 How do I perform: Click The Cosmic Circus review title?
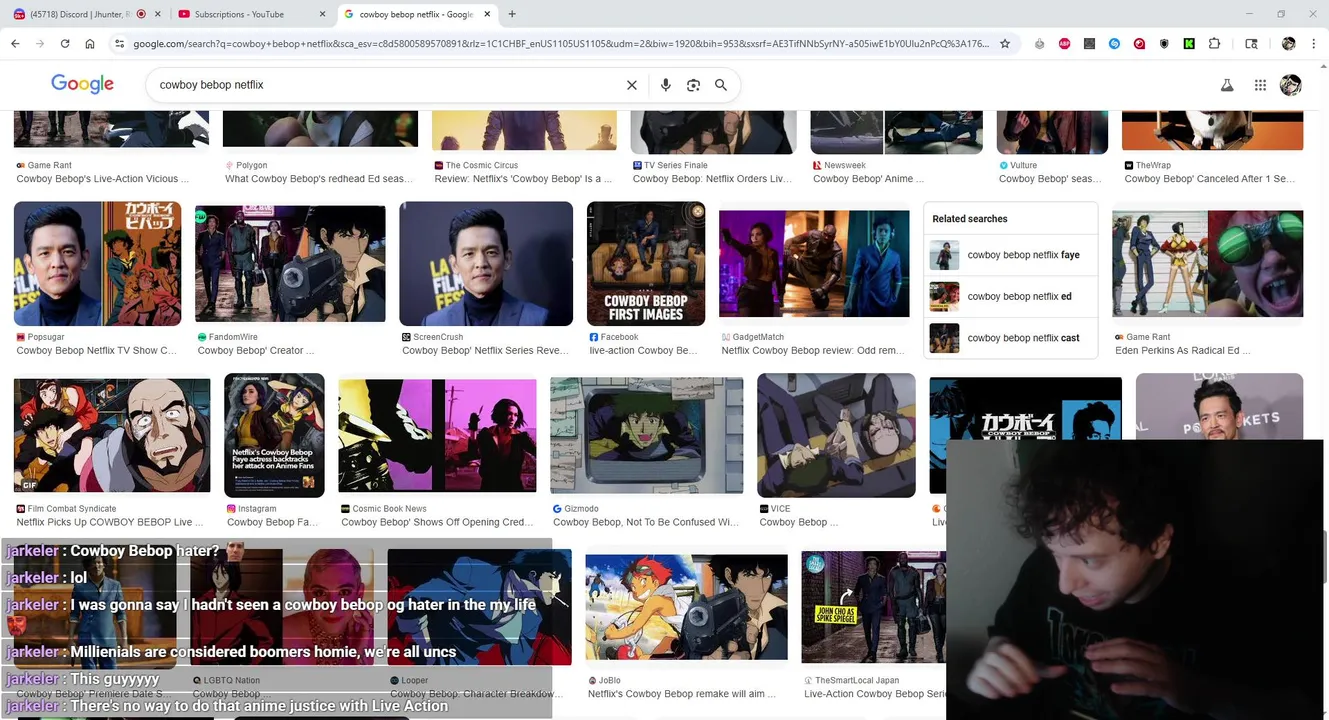524,179
